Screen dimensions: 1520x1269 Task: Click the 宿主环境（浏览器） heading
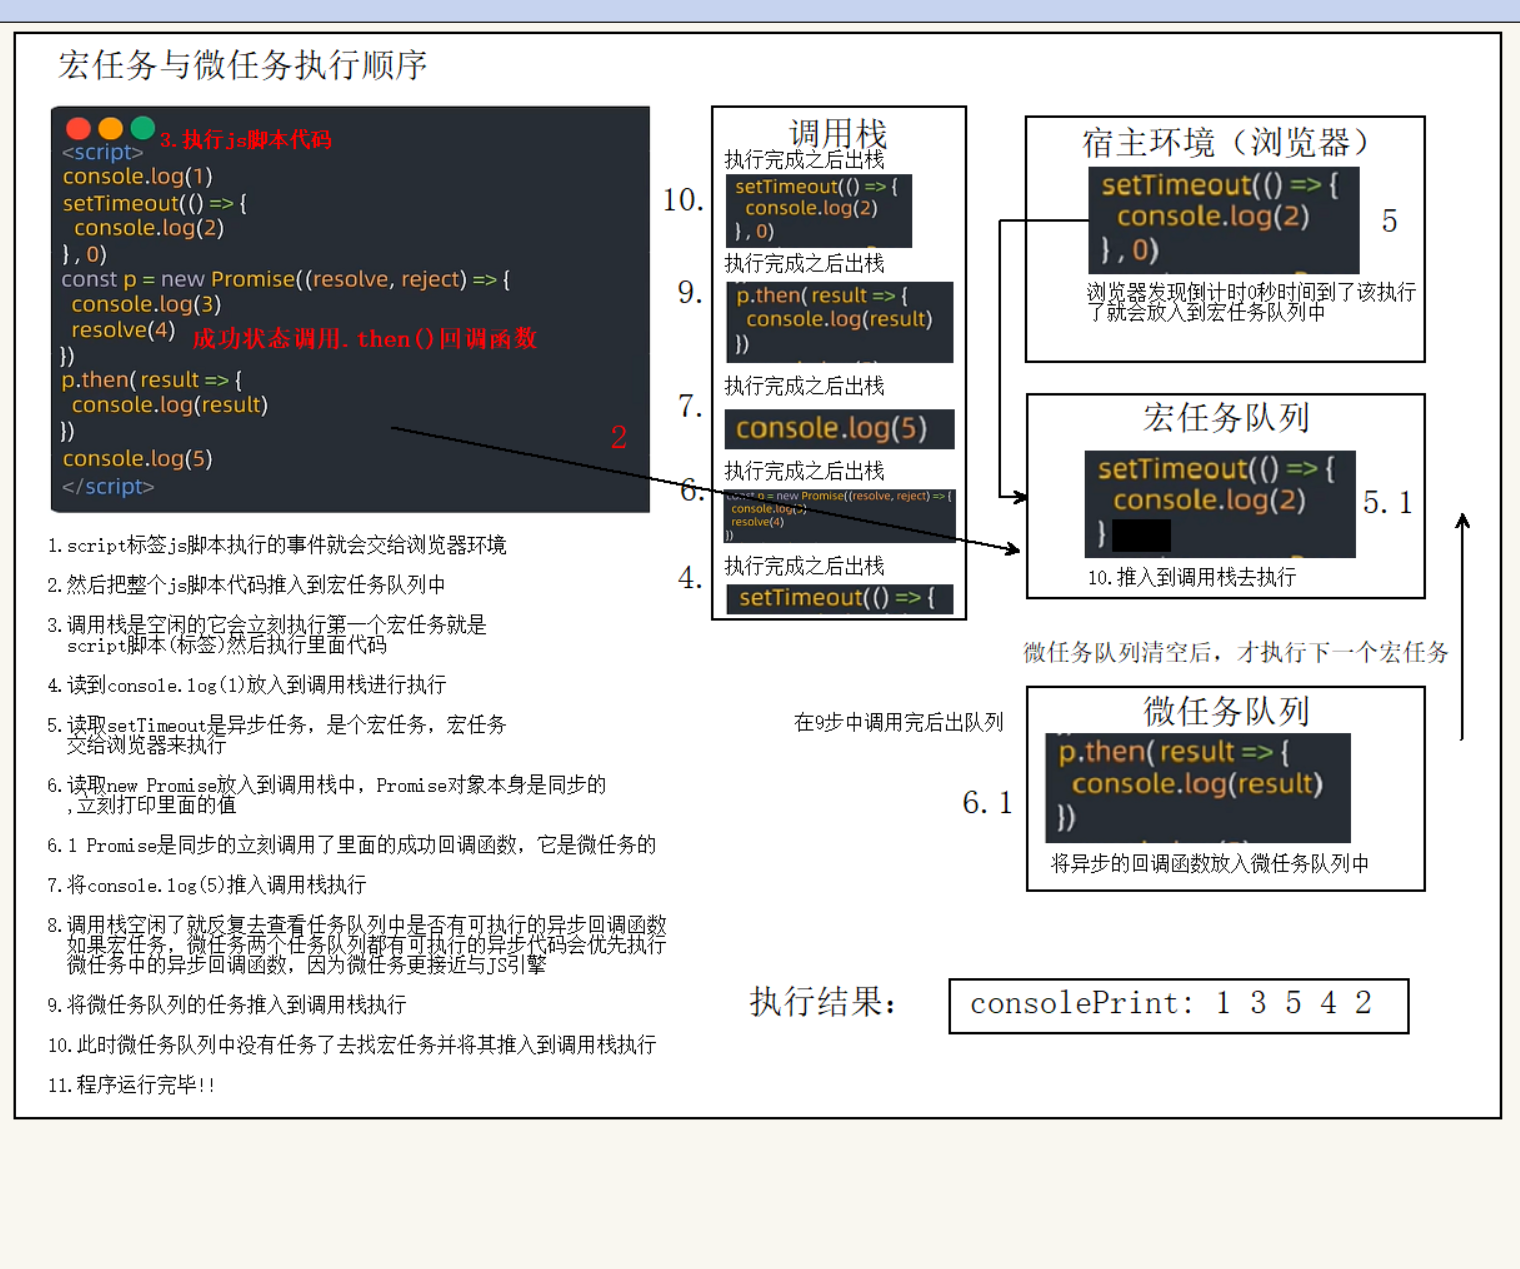coord(1225,142)
